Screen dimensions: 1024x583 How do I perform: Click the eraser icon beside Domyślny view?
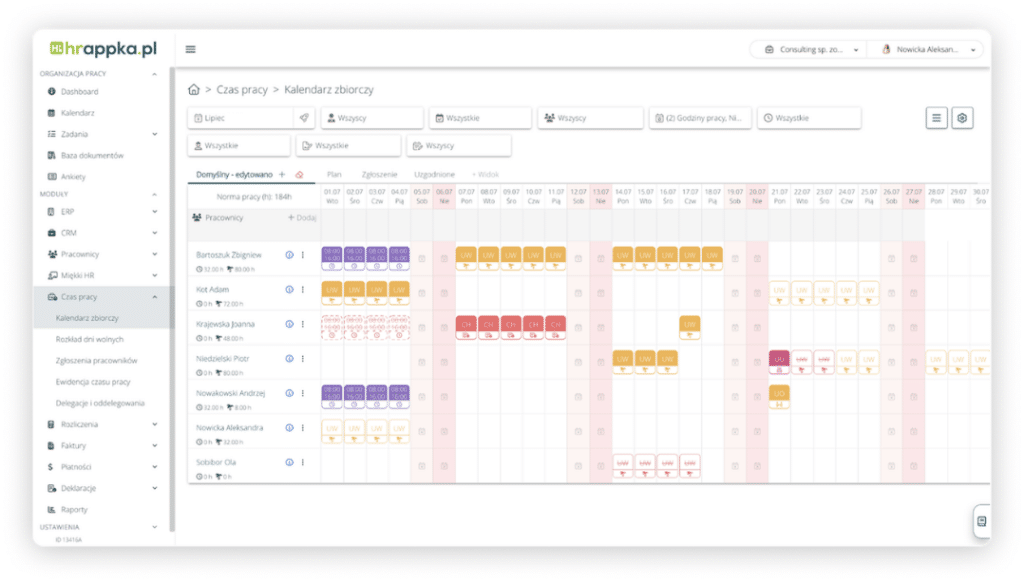point(299,174)
